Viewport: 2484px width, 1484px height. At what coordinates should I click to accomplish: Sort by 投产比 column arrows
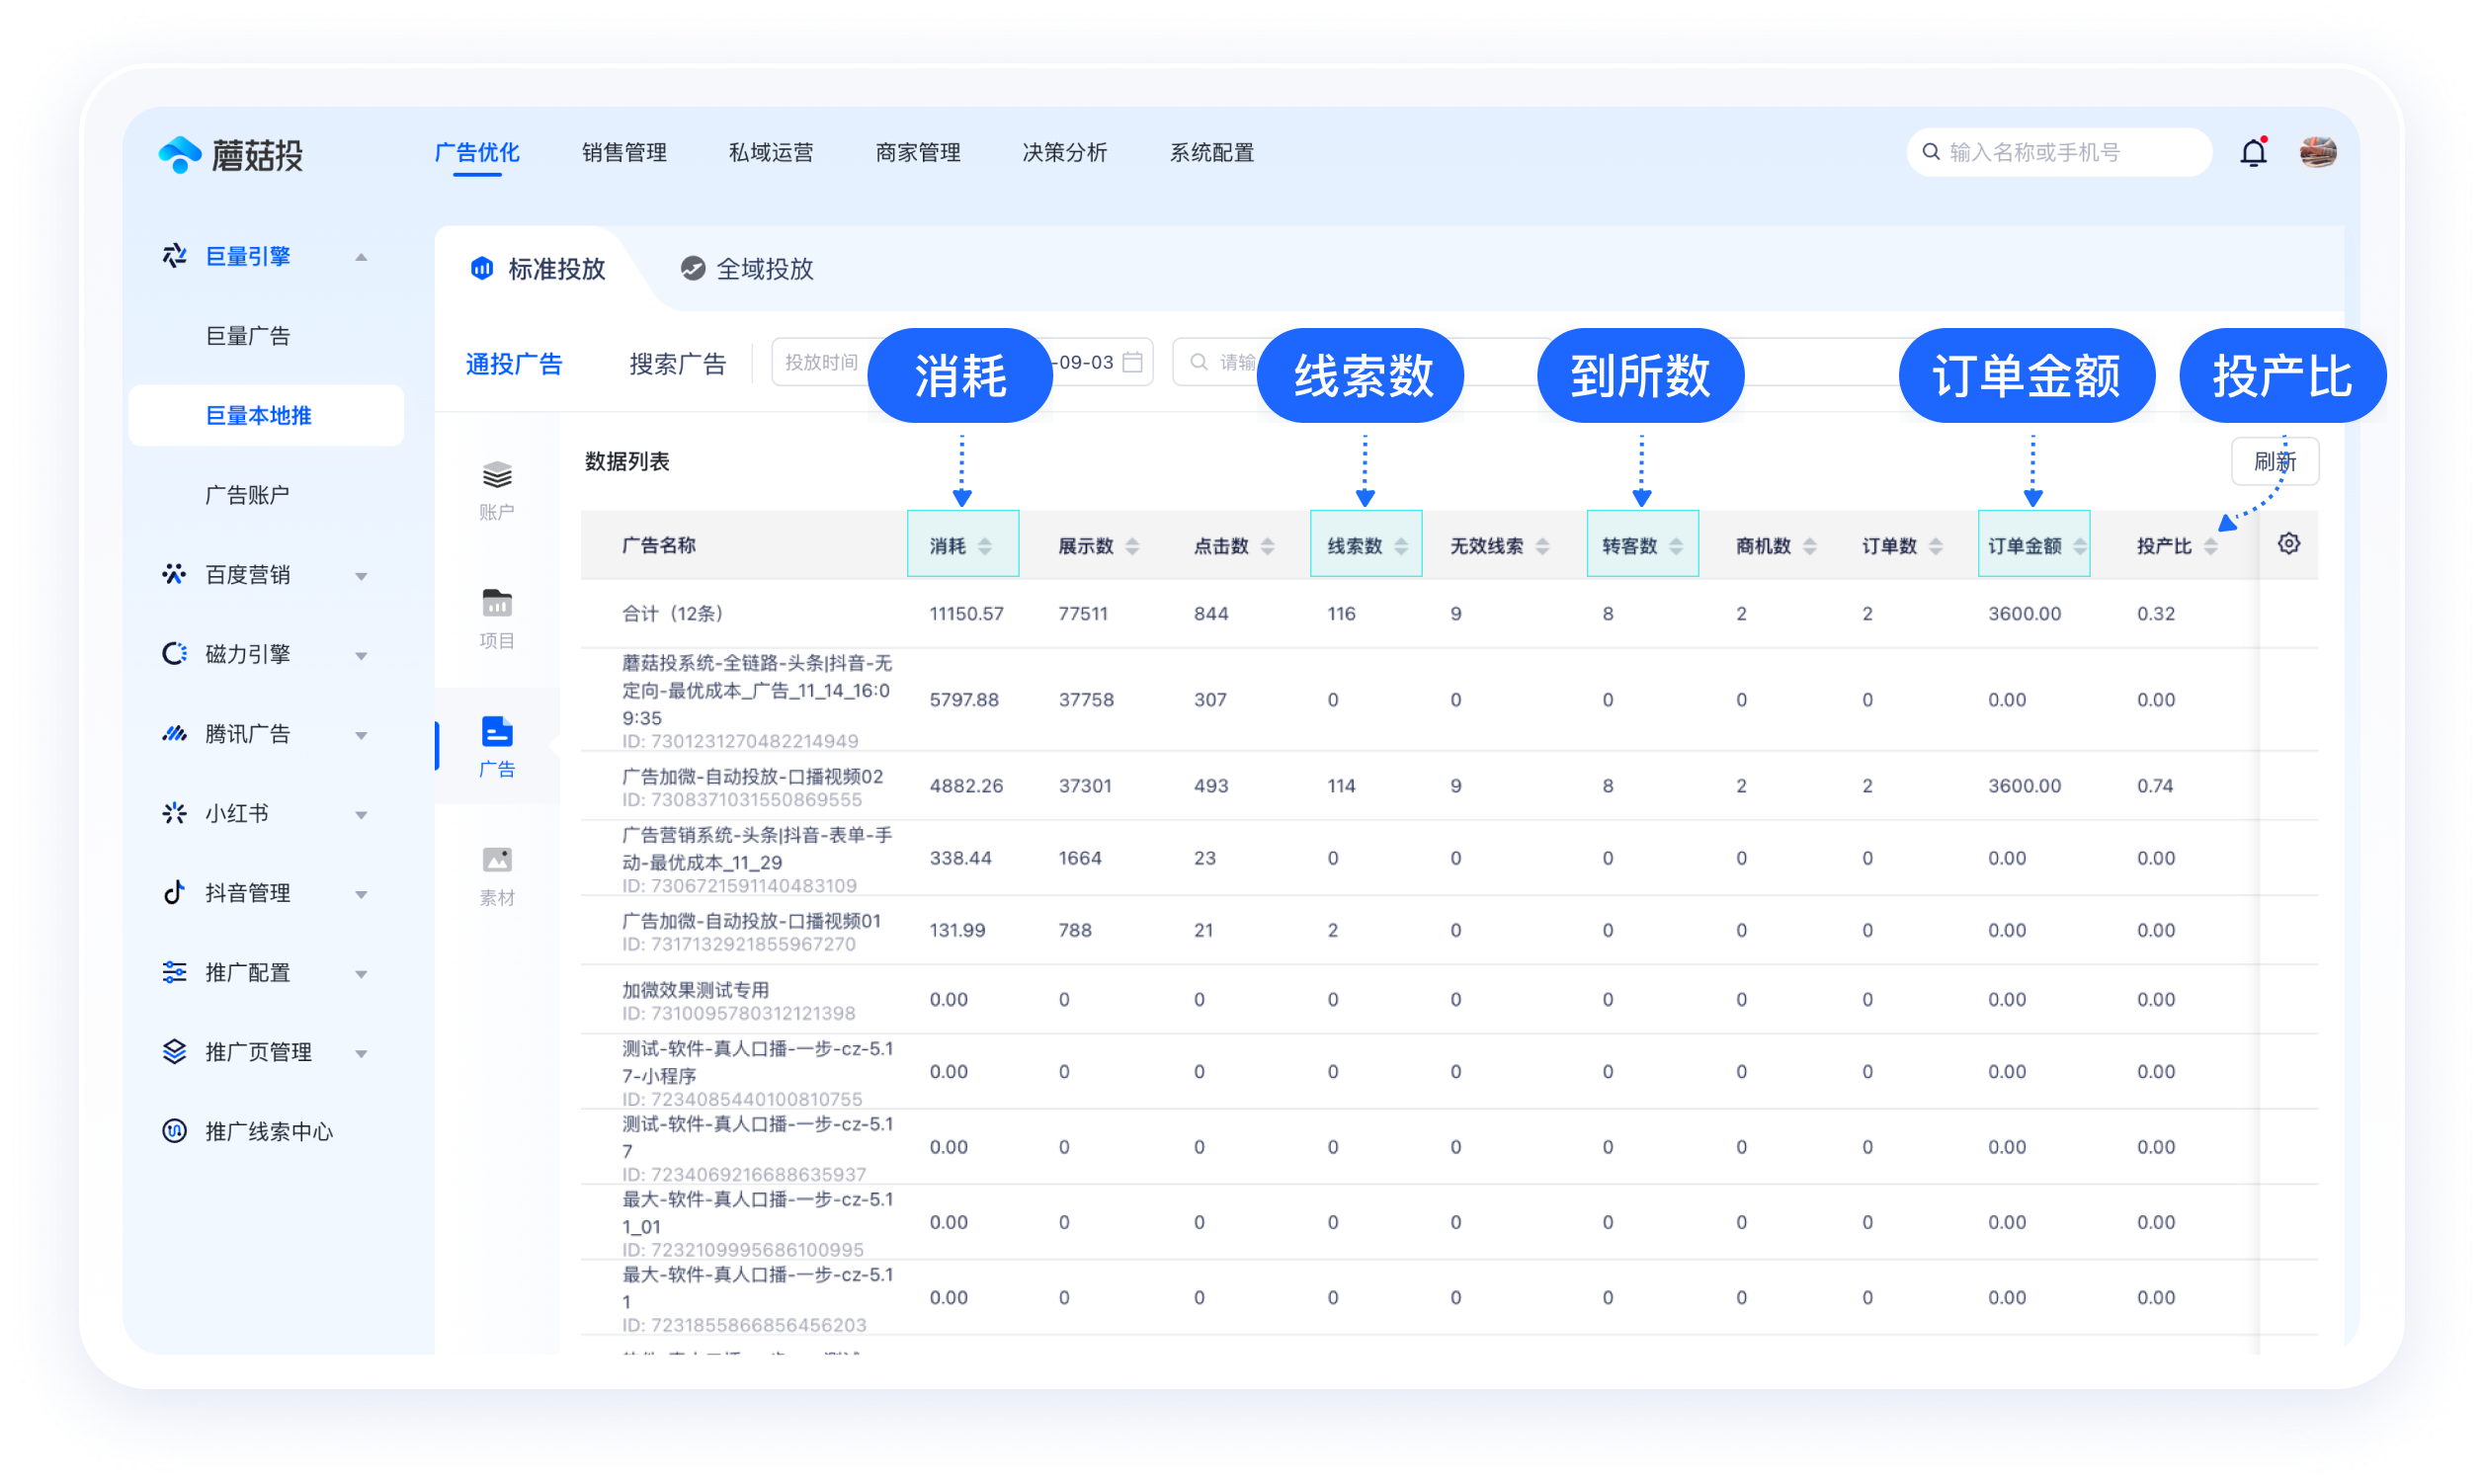pos(2211,546)
